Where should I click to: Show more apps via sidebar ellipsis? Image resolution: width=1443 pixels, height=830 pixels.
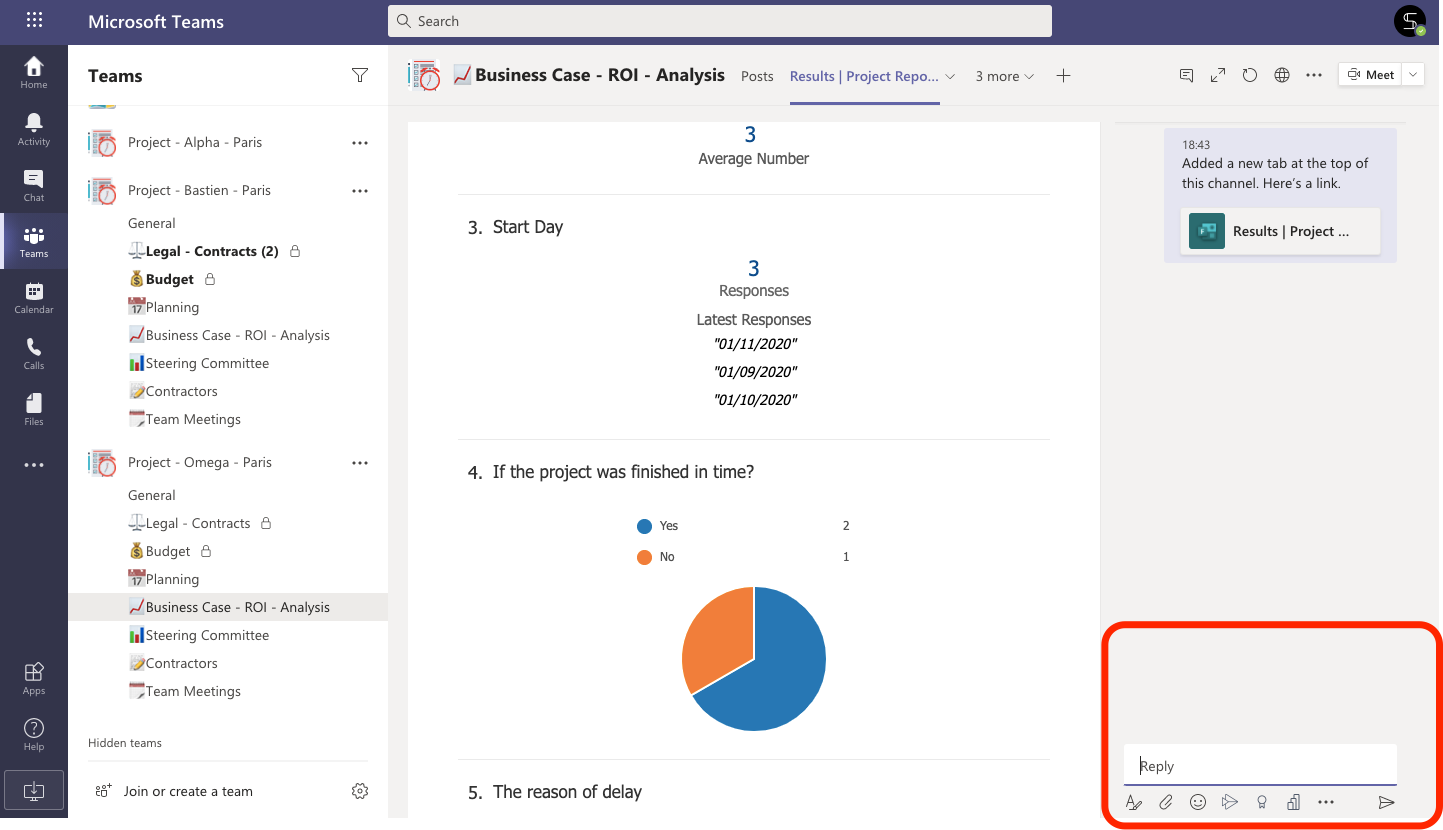[x=34, y=465]
